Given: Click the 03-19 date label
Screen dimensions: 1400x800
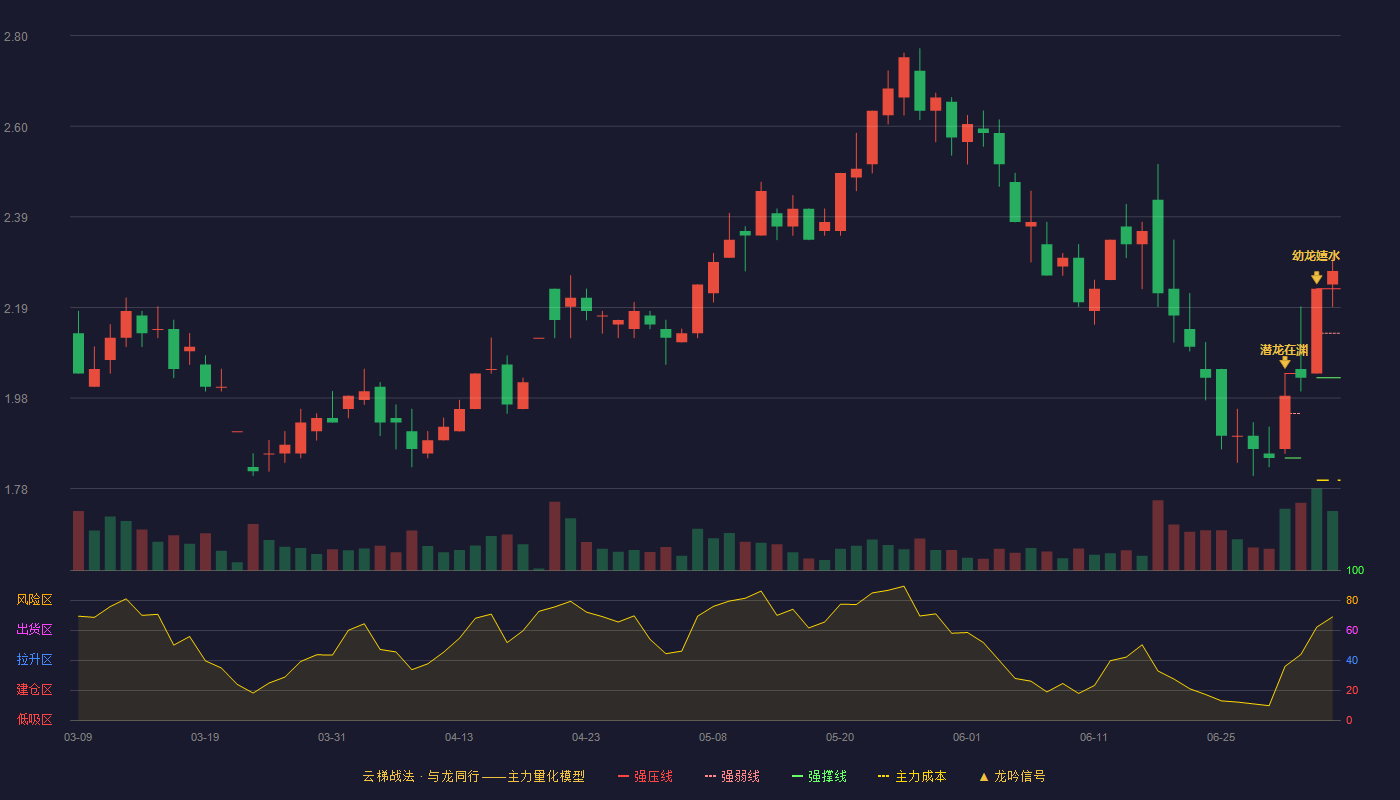Looking at the screenshot, I should [205, 737].
